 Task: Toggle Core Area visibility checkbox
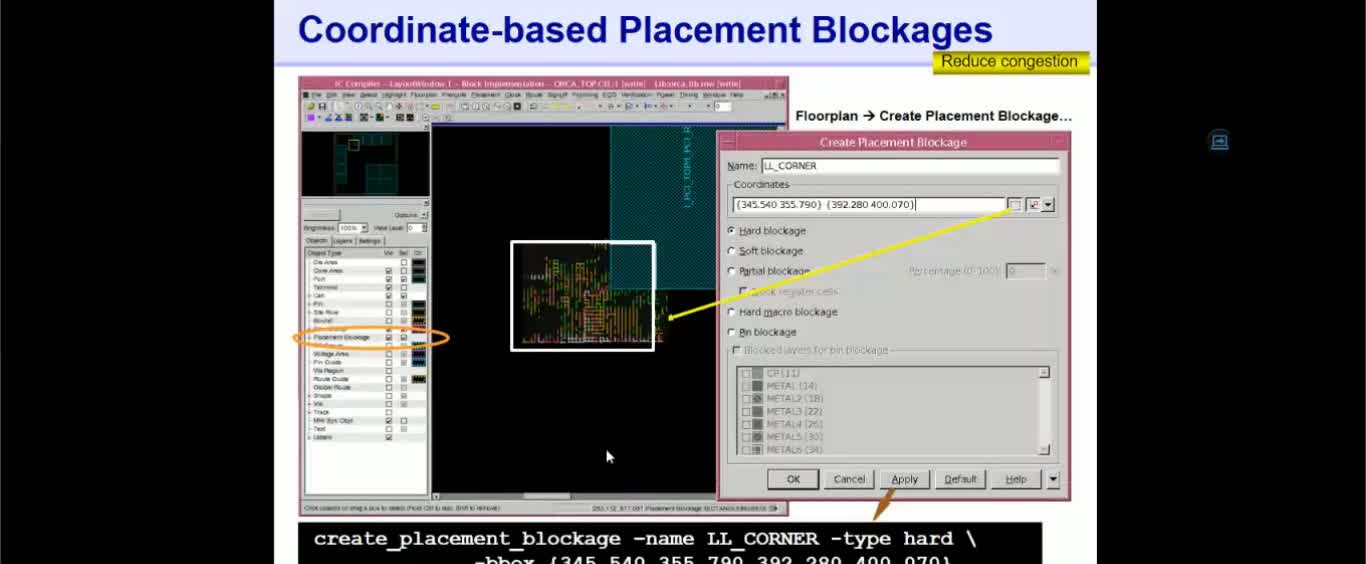[389, 271]
